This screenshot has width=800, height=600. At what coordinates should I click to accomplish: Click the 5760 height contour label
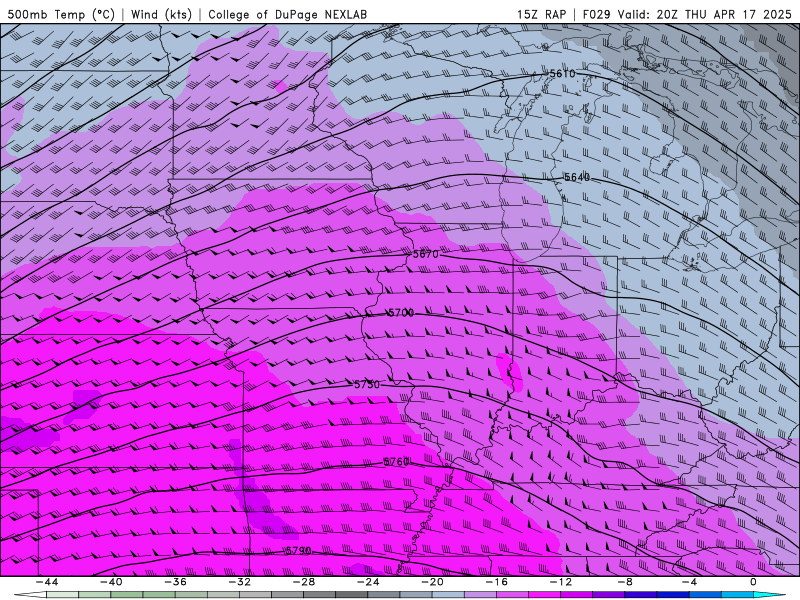tap(396, 462)
